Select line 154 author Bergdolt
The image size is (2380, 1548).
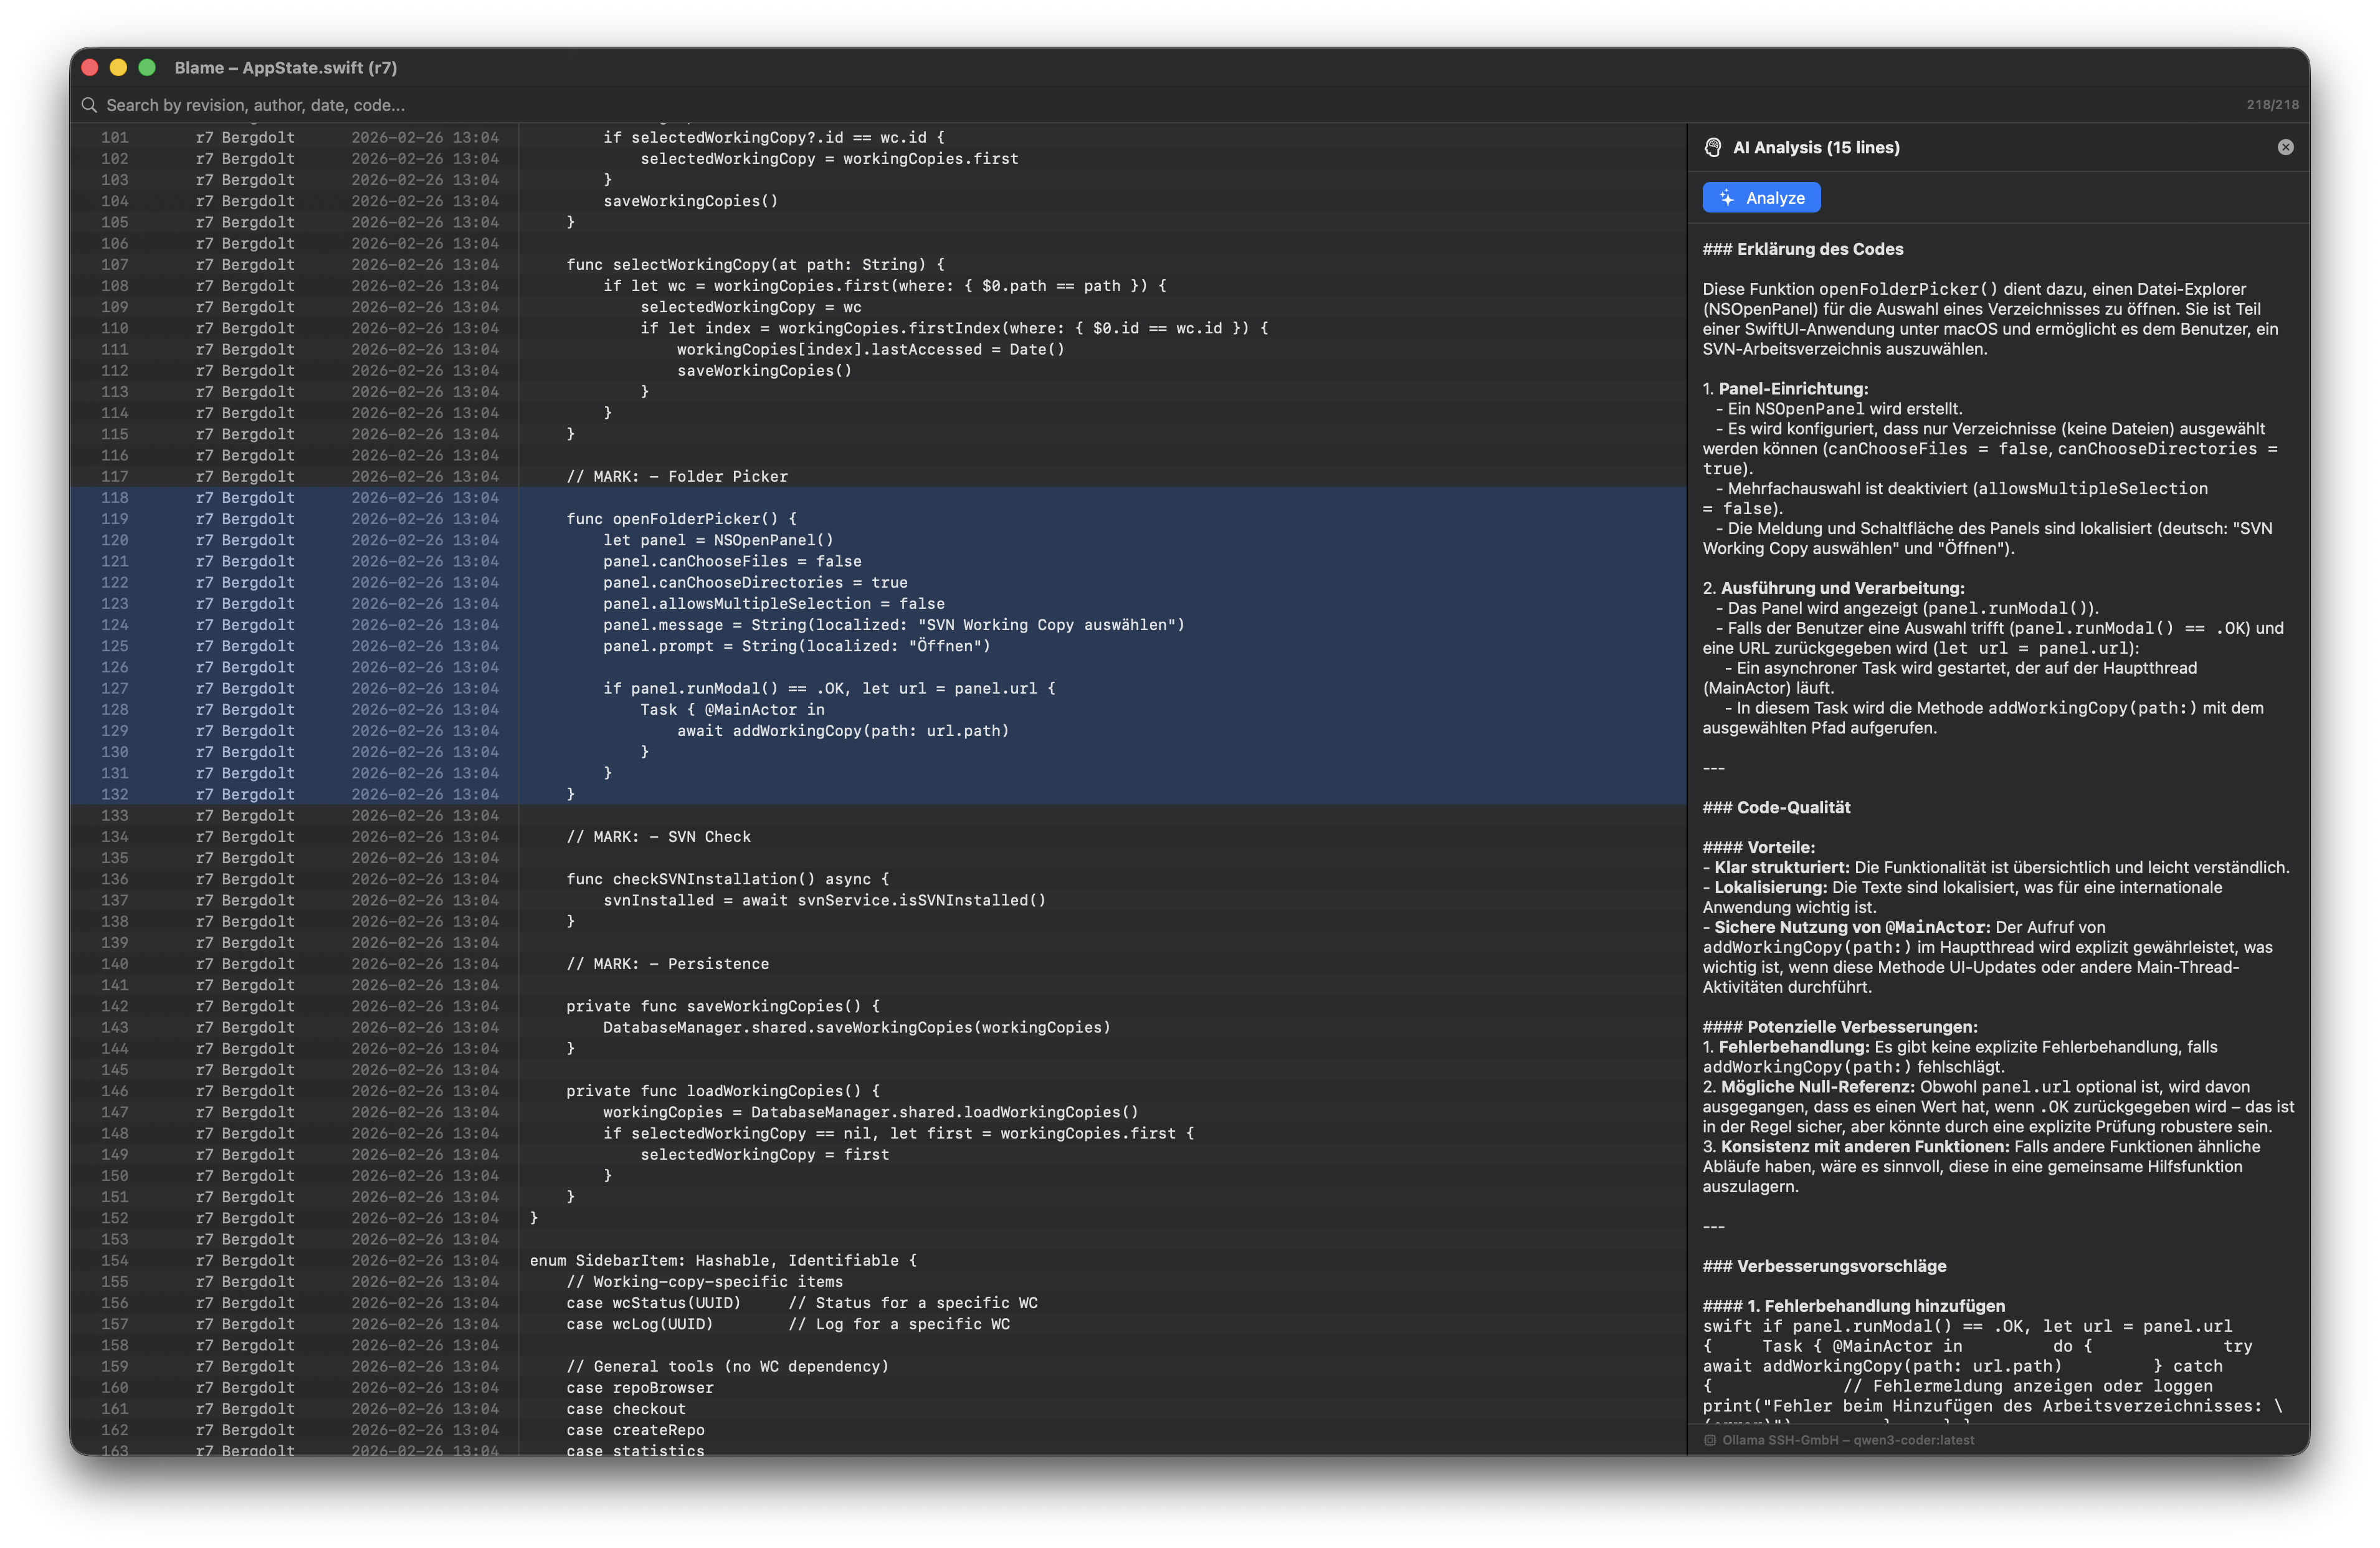pyautogui.click(x=258, y=1260)
